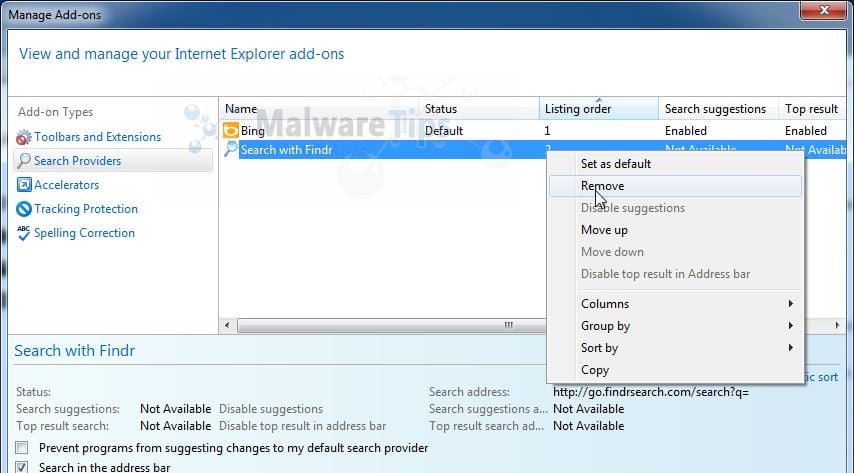Image resolution: width=854 pixels, height=473 pixels.
Task: Click the Bing provider icon
Action: [231, 130]
